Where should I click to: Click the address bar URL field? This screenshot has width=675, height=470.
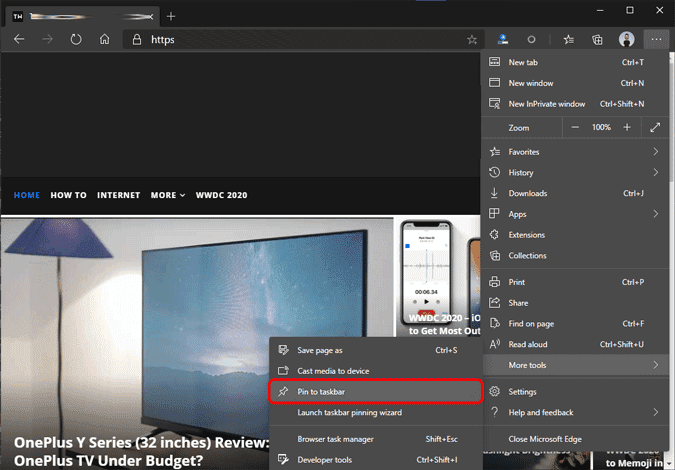(301, 40)
